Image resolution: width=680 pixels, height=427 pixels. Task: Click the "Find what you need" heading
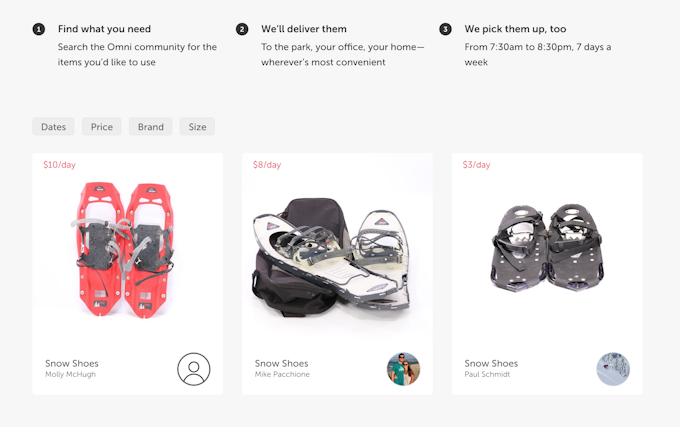point(104,29)
